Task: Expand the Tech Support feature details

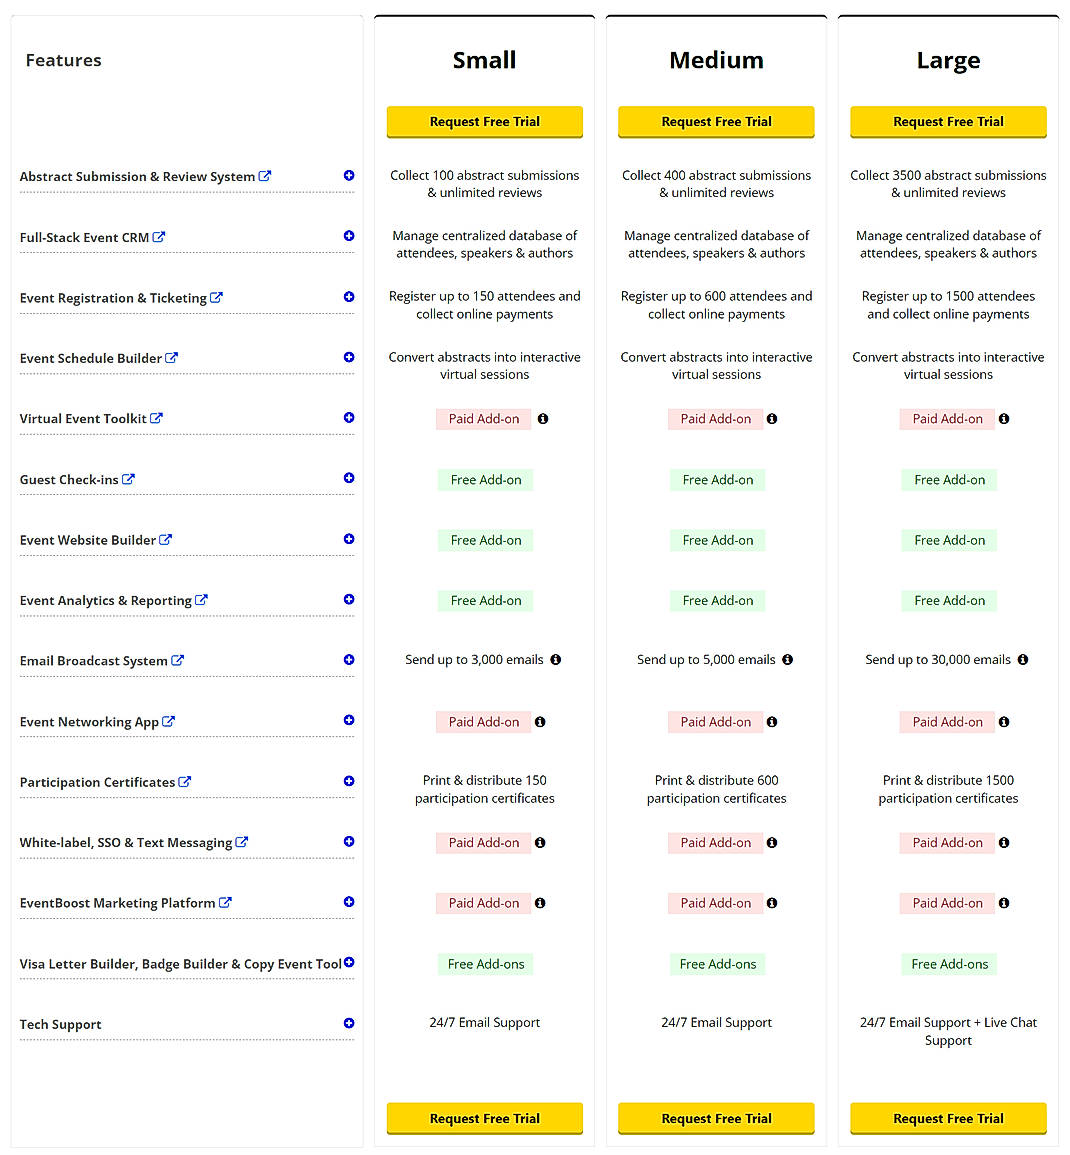Action: [348, 1023]
